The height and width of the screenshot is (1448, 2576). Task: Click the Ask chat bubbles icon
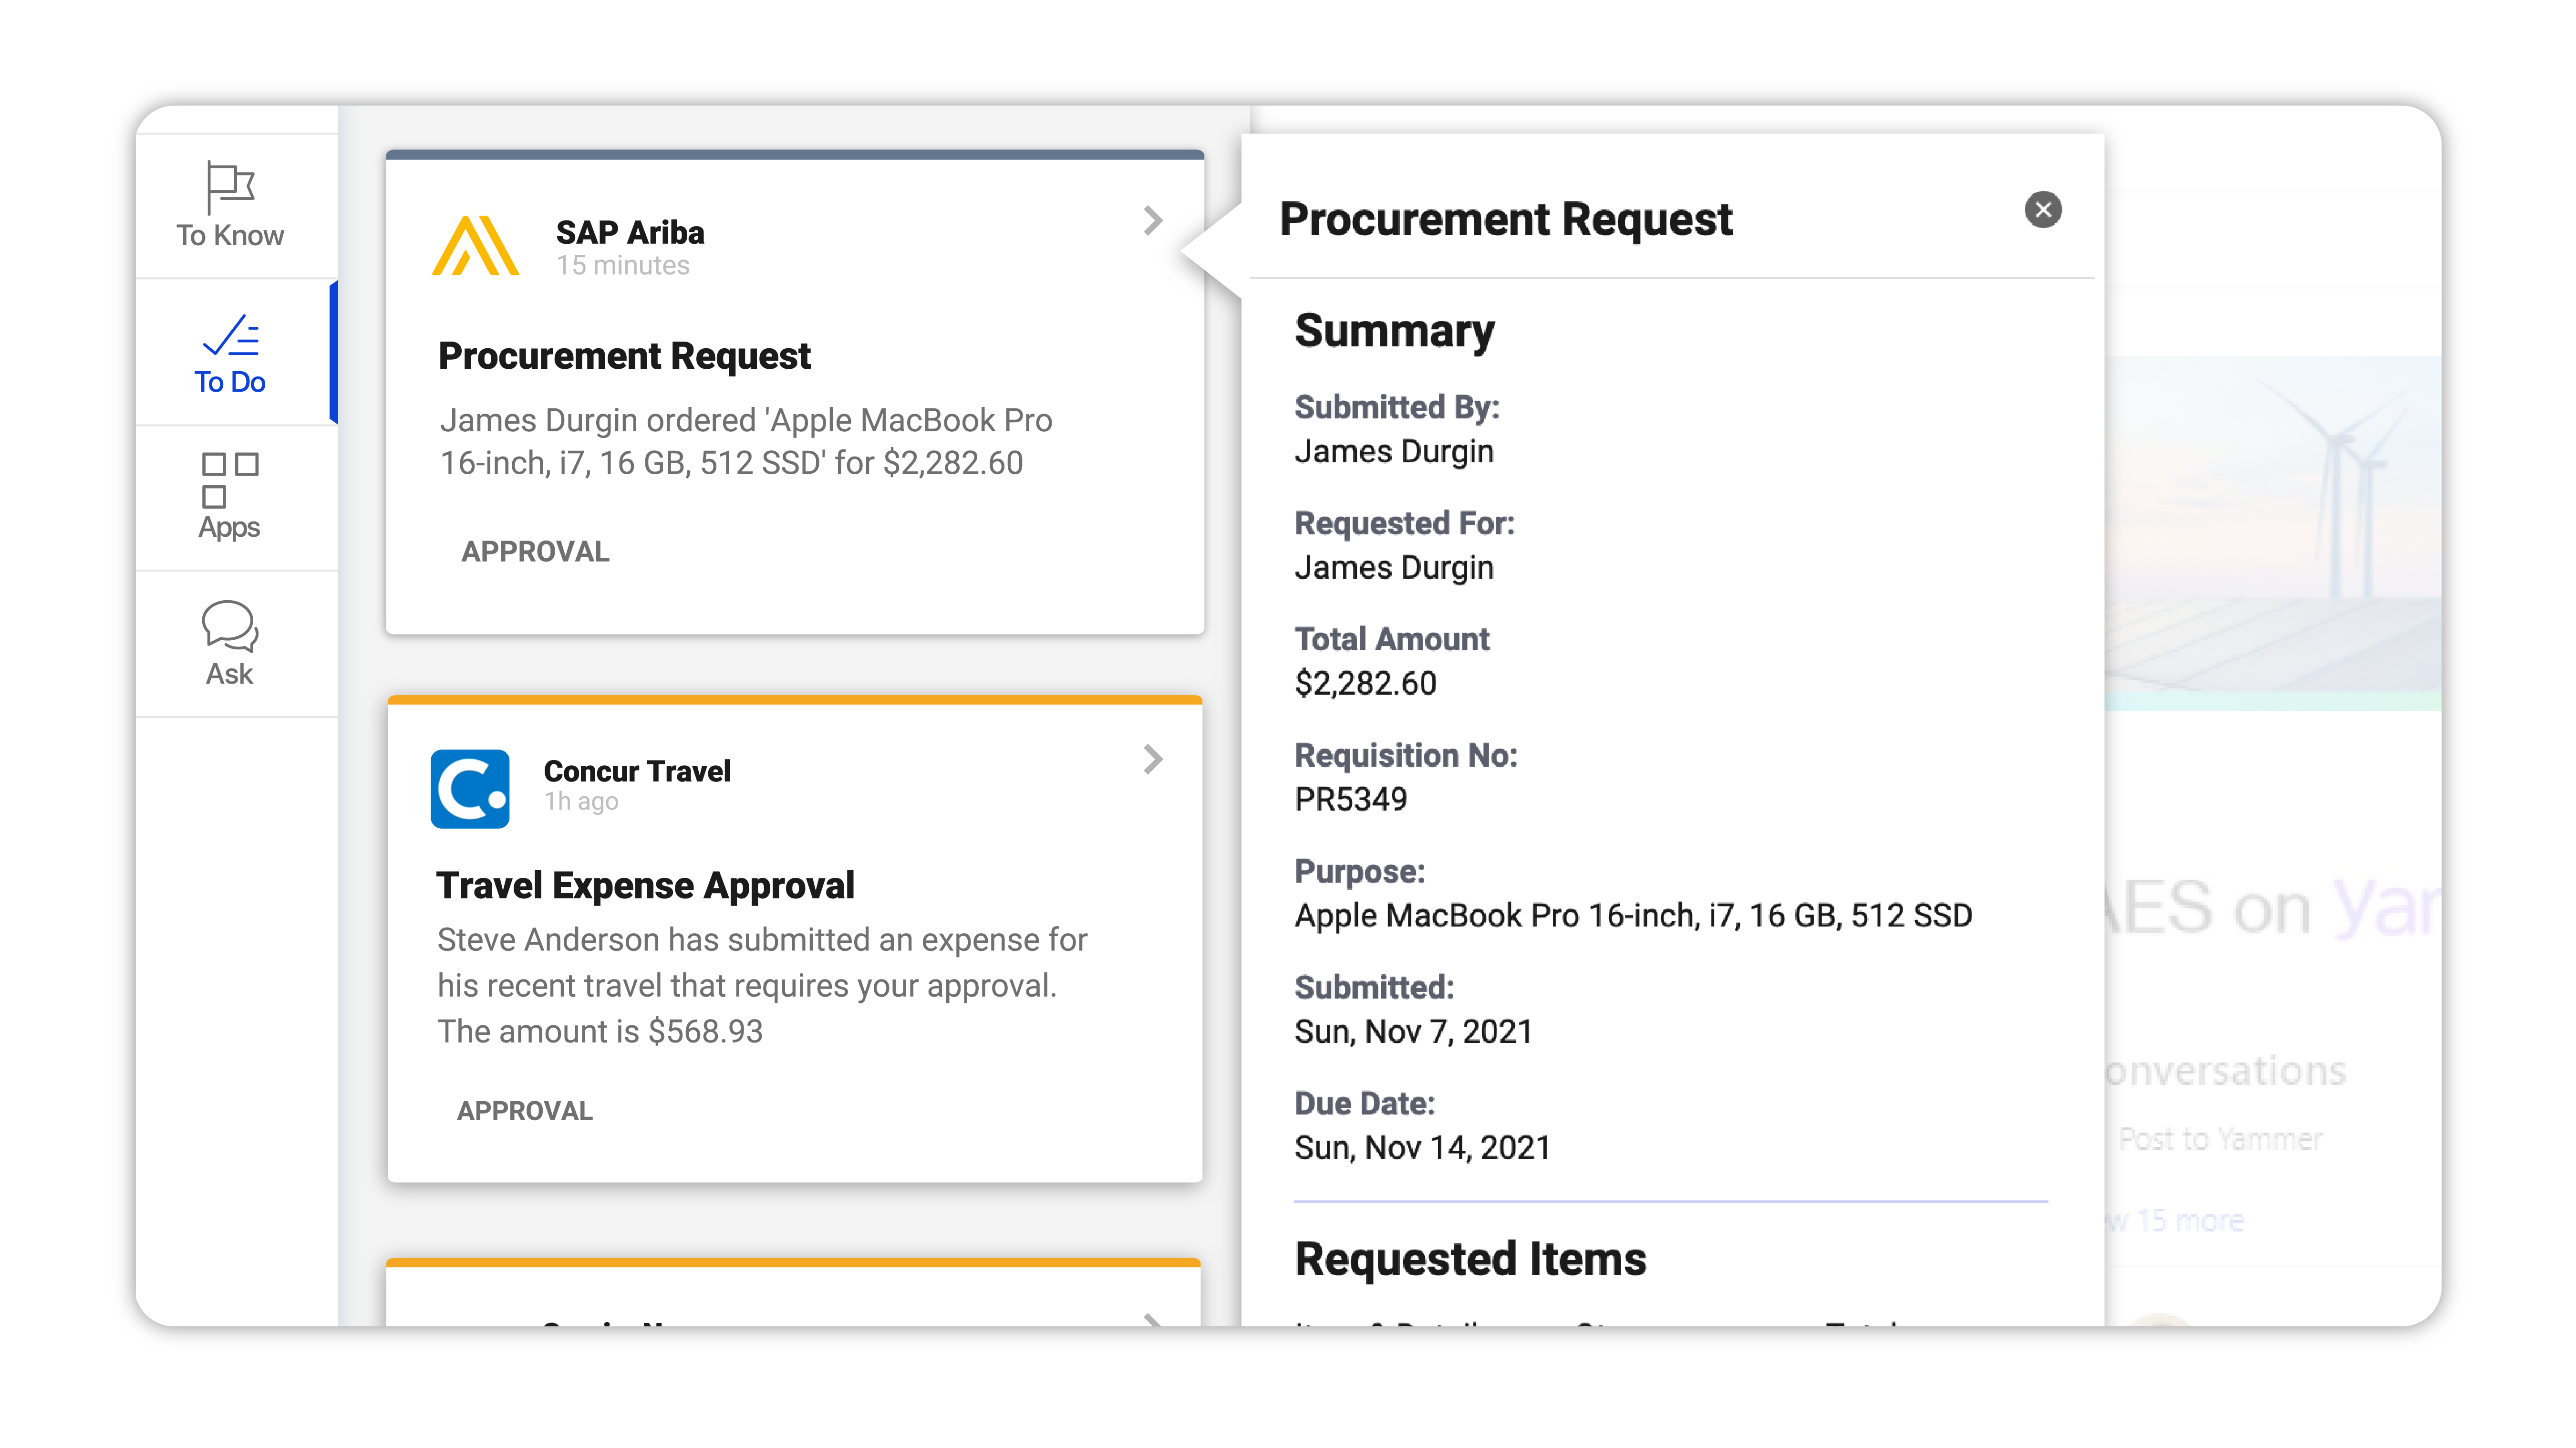[230, 626]
